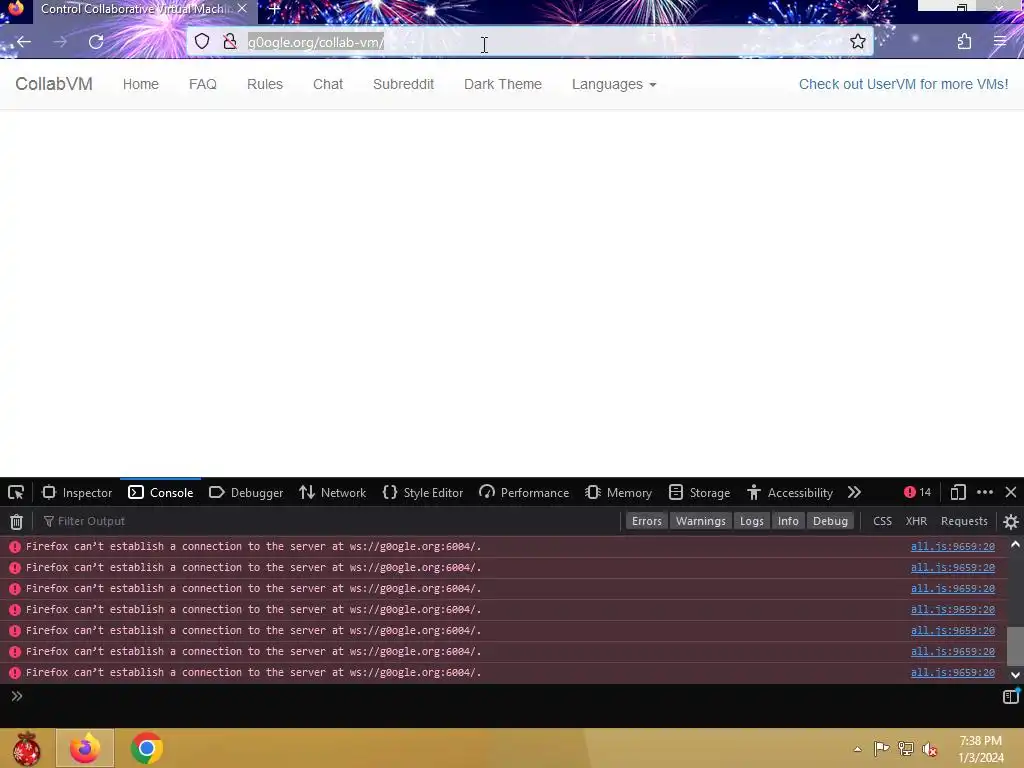Click the address bar URL

[x=315, y=42]
